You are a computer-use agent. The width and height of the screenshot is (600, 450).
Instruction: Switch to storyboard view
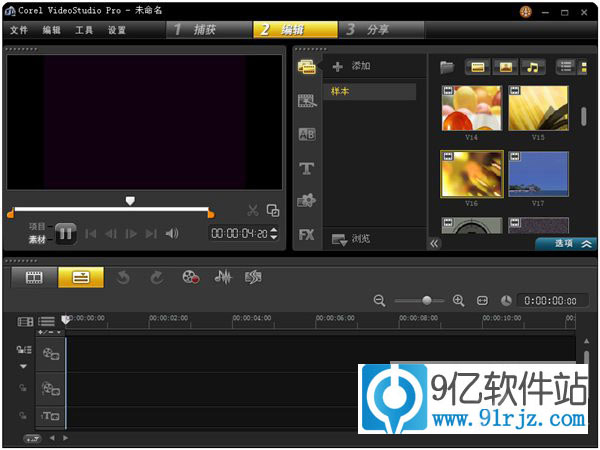(34, 277)
